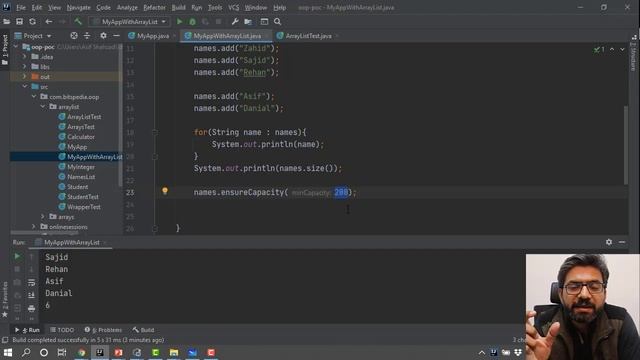Screen dimensions: 640x360
Task: Open the VCS menu
Action: [233, 7]
